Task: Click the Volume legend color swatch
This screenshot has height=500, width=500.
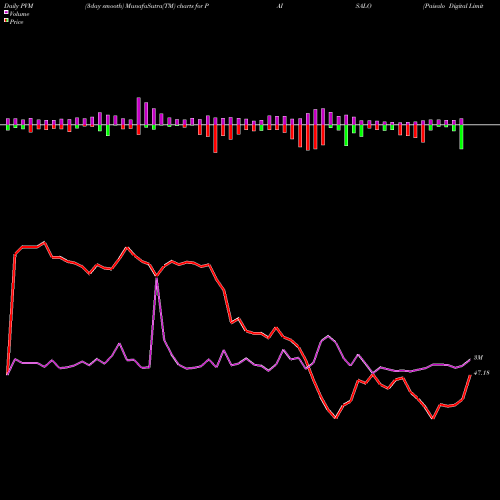Action: point(6,13)
